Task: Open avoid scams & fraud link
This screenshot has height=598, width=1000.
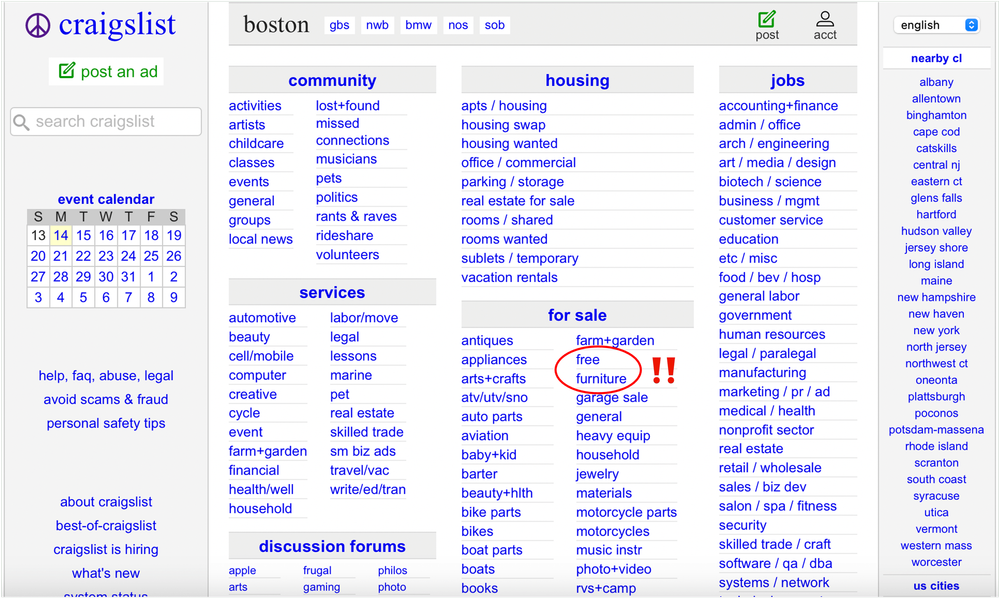Action: 106,399
